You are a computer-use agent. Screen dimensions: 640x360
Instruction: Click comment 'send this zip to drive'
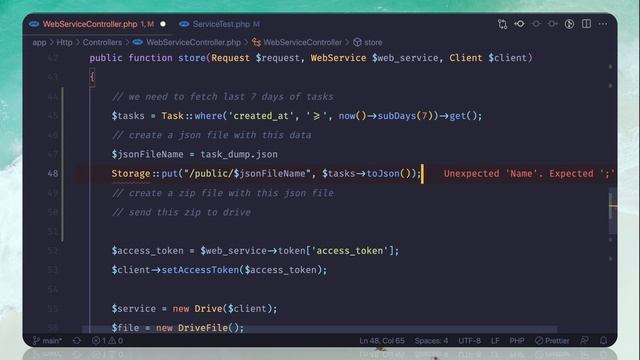[x=181, y=212]
